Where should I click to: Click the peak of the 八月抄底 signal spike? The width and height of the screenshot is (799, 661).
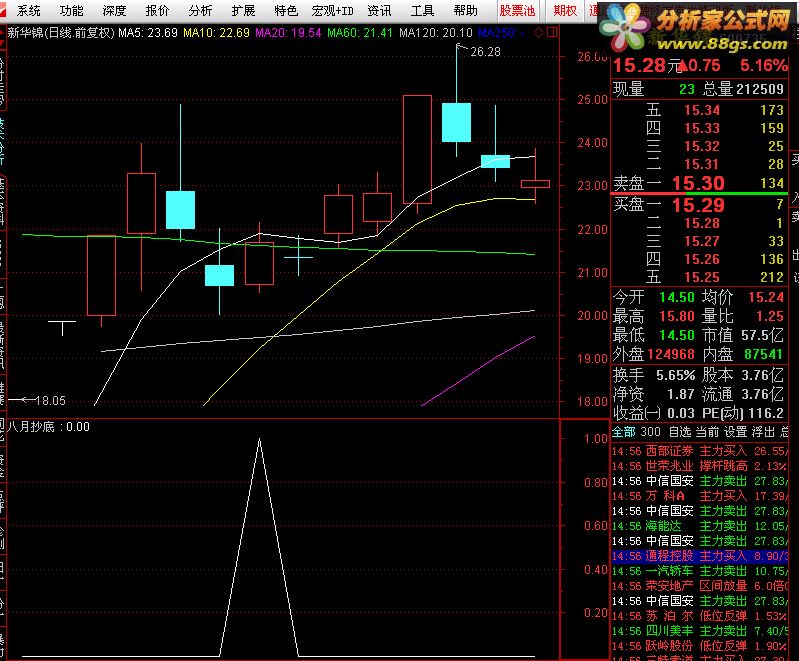[259, 439]
